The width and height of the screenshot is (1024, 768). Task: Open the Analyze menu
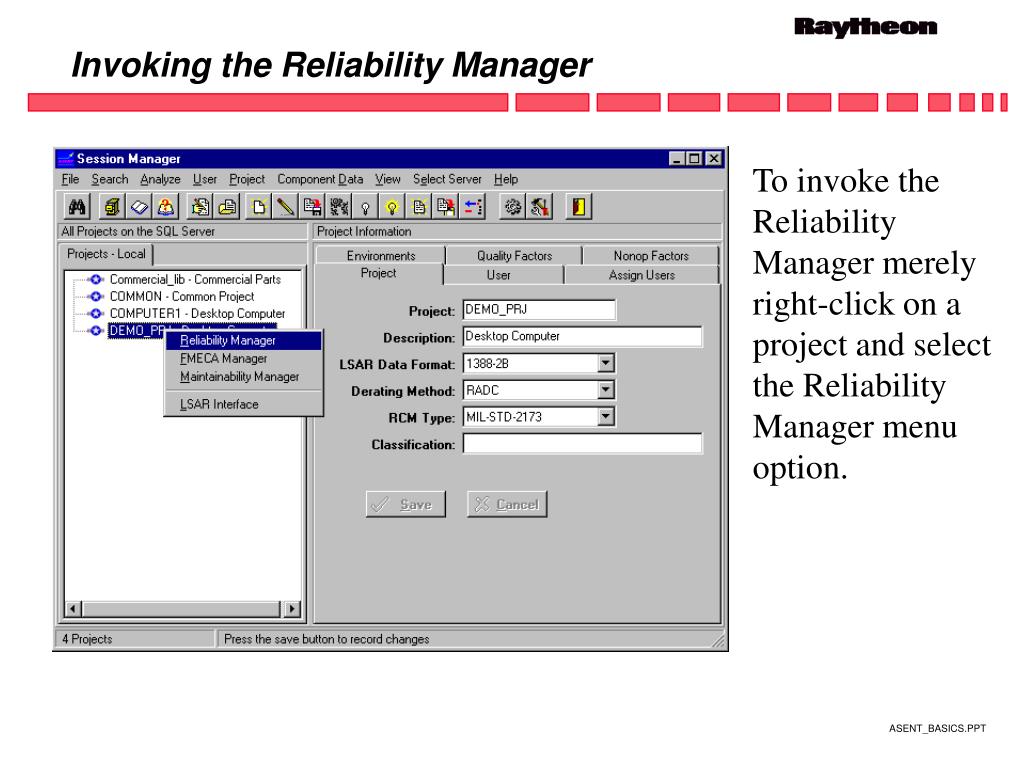[x=160, y=179]
